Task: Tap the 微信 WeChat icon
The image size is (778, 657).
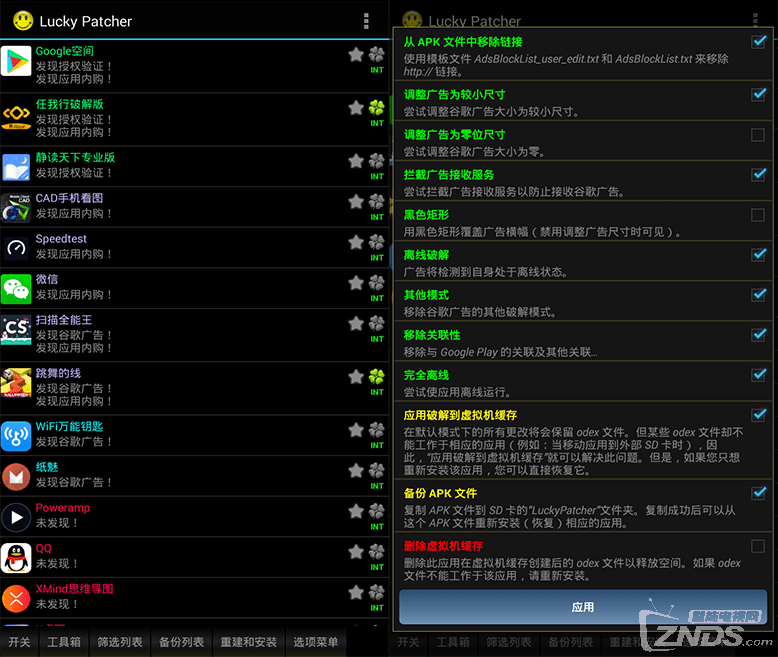Action: click(16, 289)
